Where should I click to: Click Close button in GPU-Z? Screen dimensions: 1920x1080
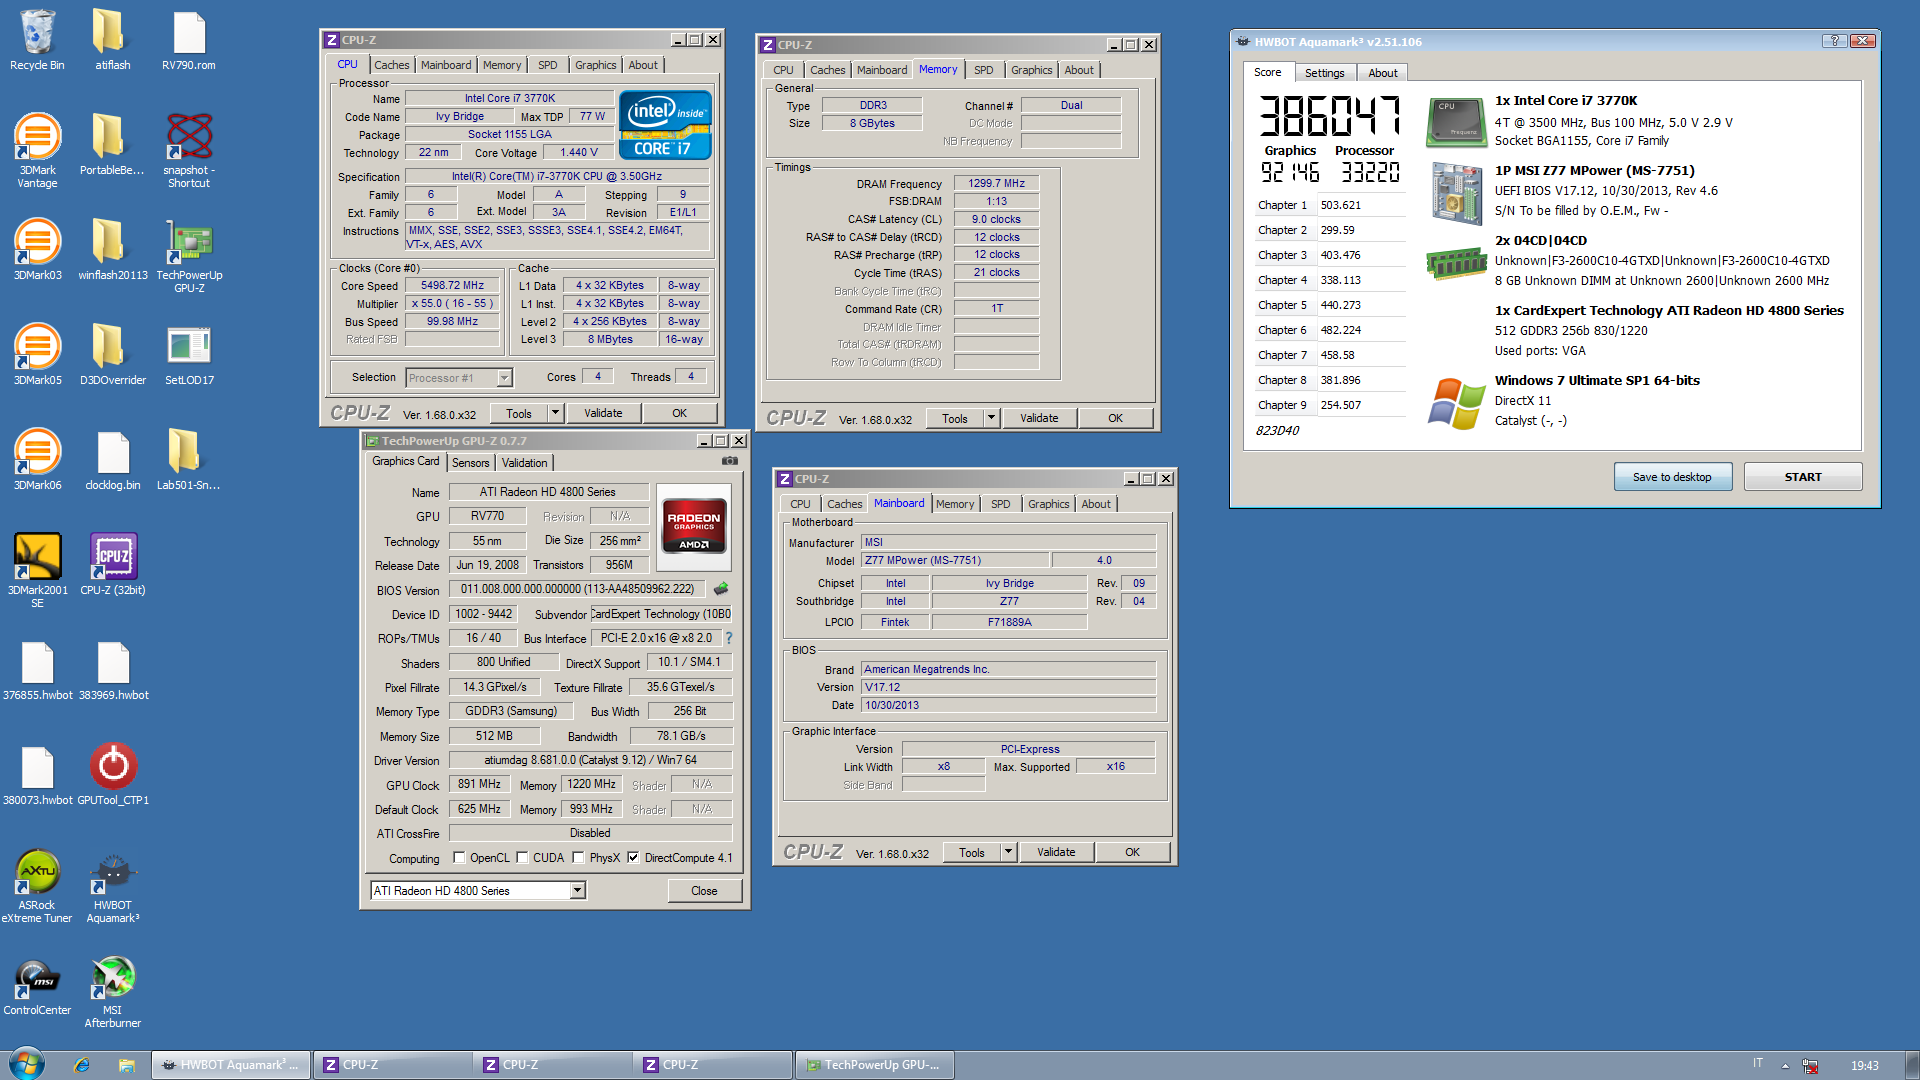point(704,891)
